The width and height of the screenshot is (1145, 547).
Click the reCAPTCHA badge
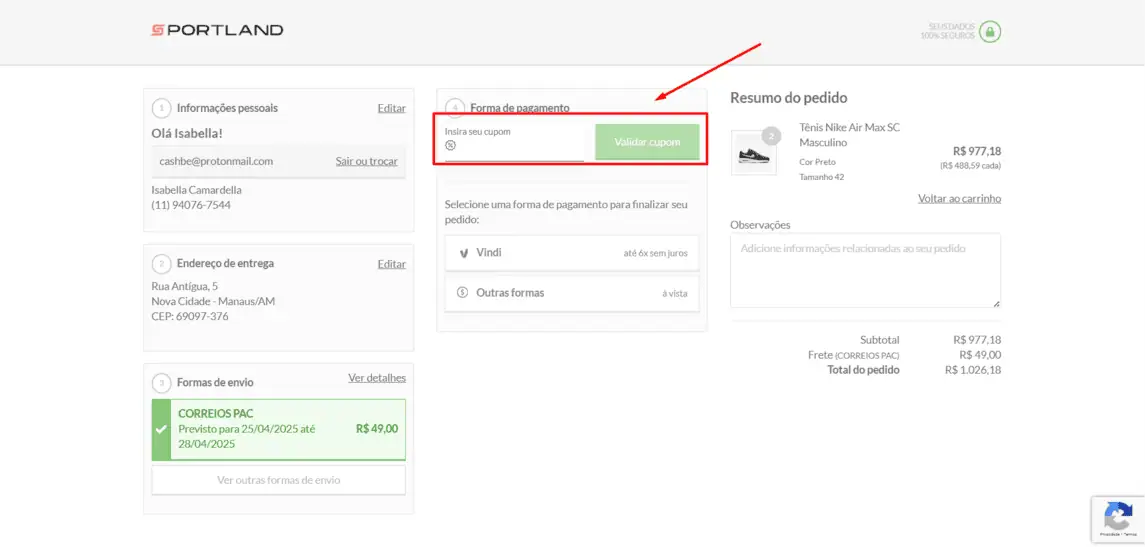pos(1118,519)
